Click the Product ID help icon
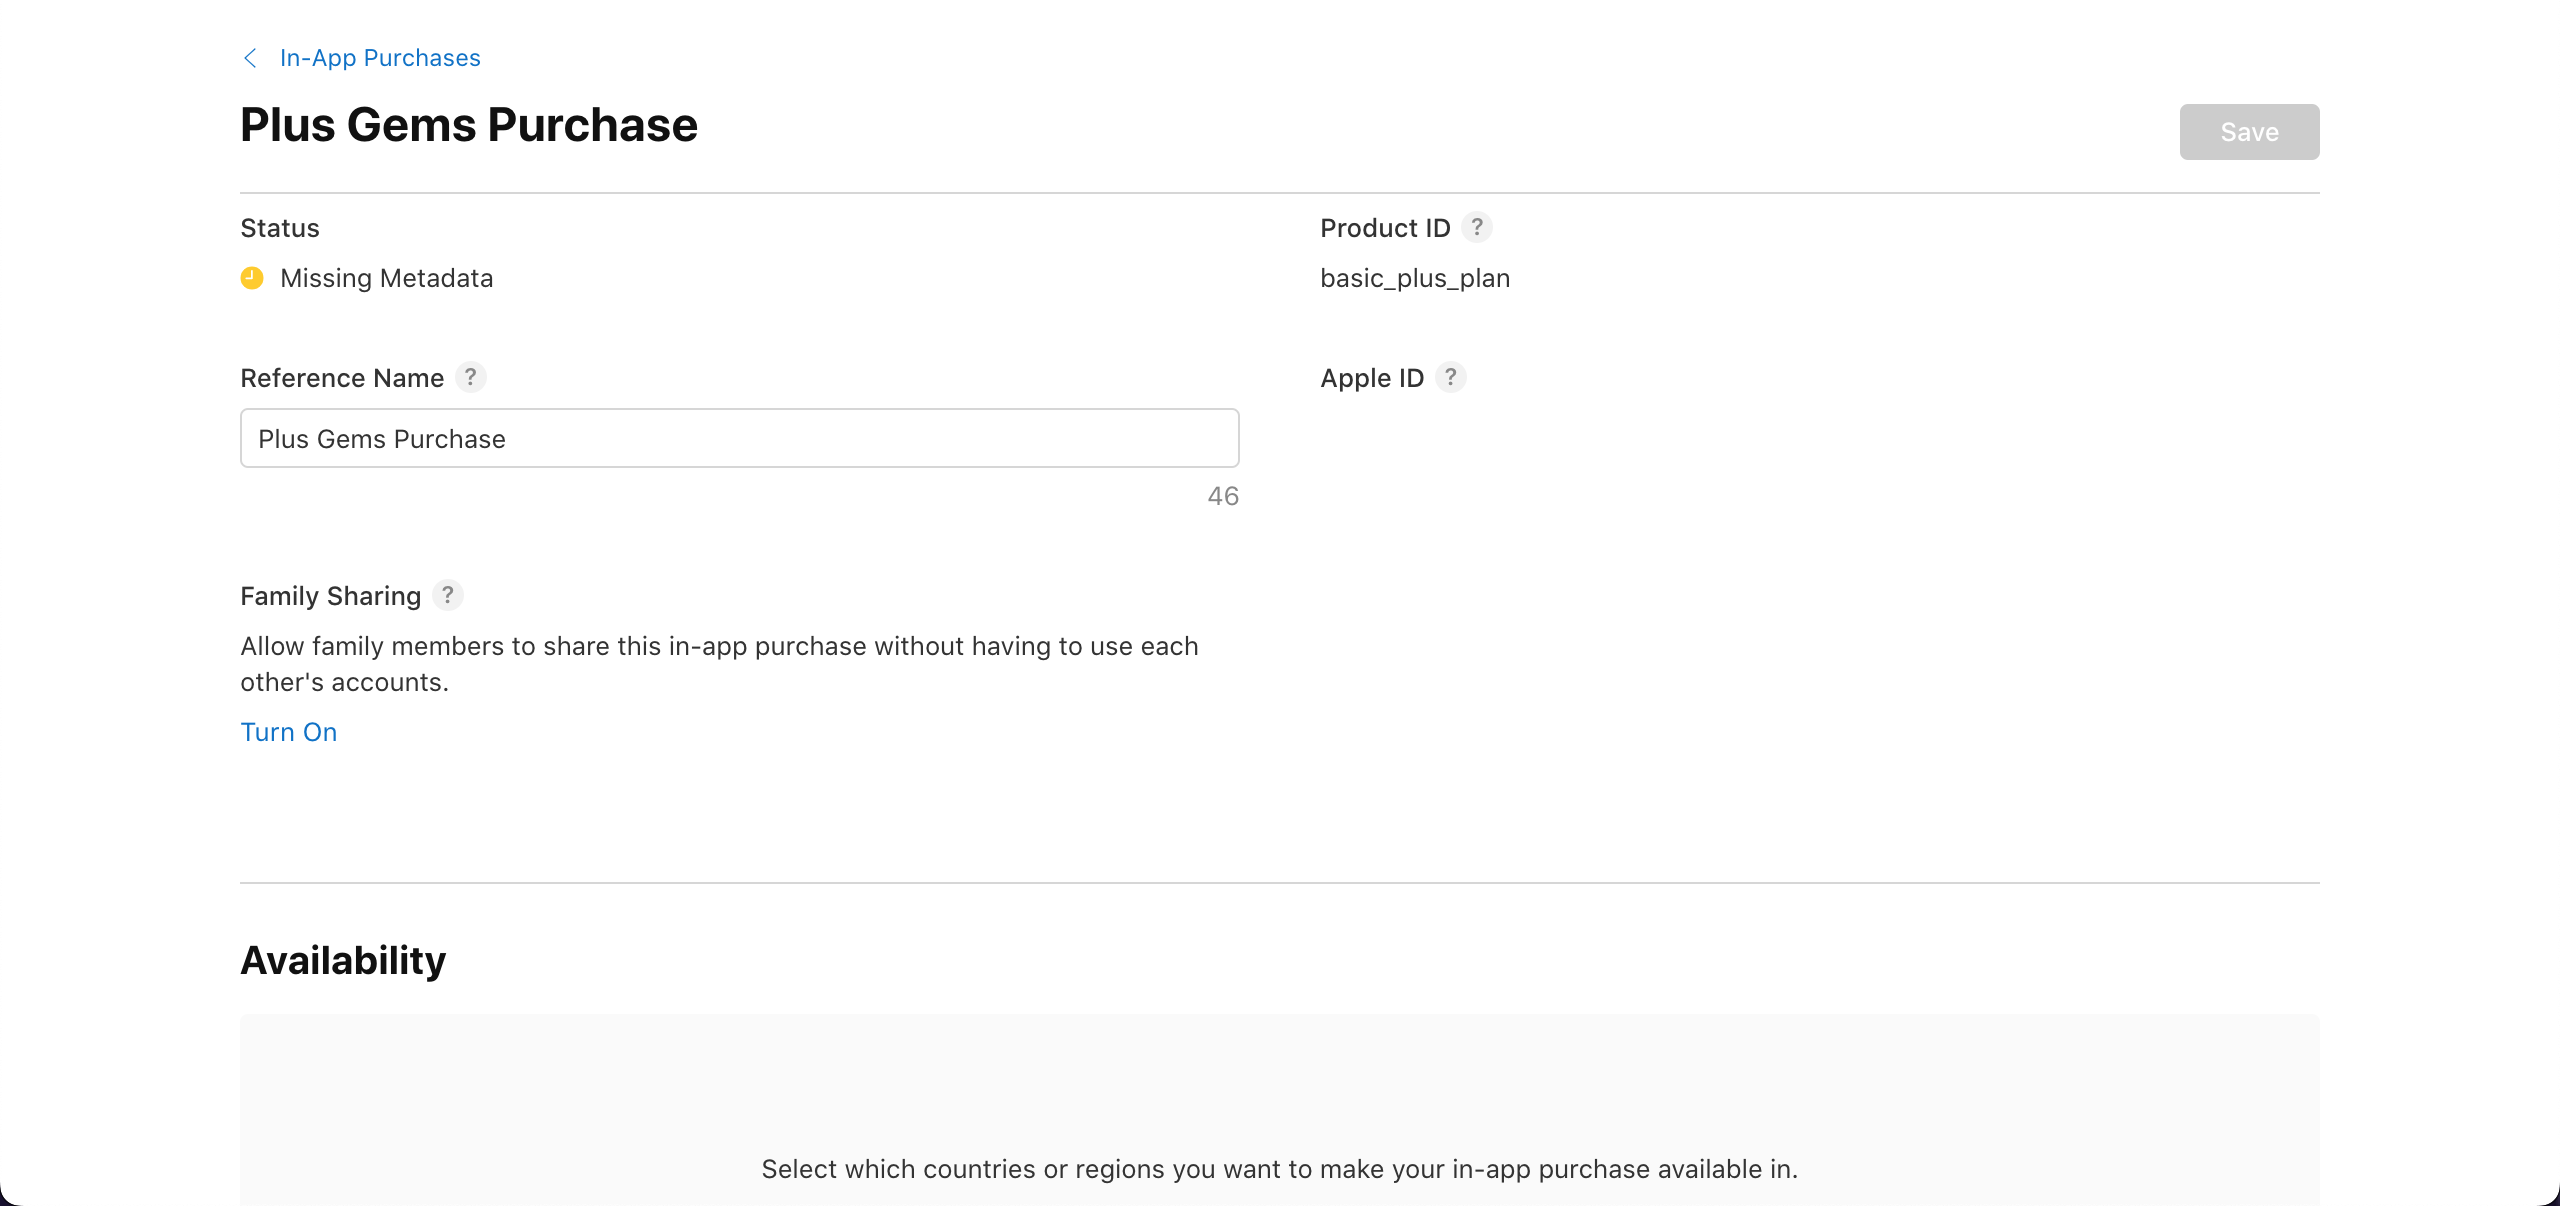 1477,228
